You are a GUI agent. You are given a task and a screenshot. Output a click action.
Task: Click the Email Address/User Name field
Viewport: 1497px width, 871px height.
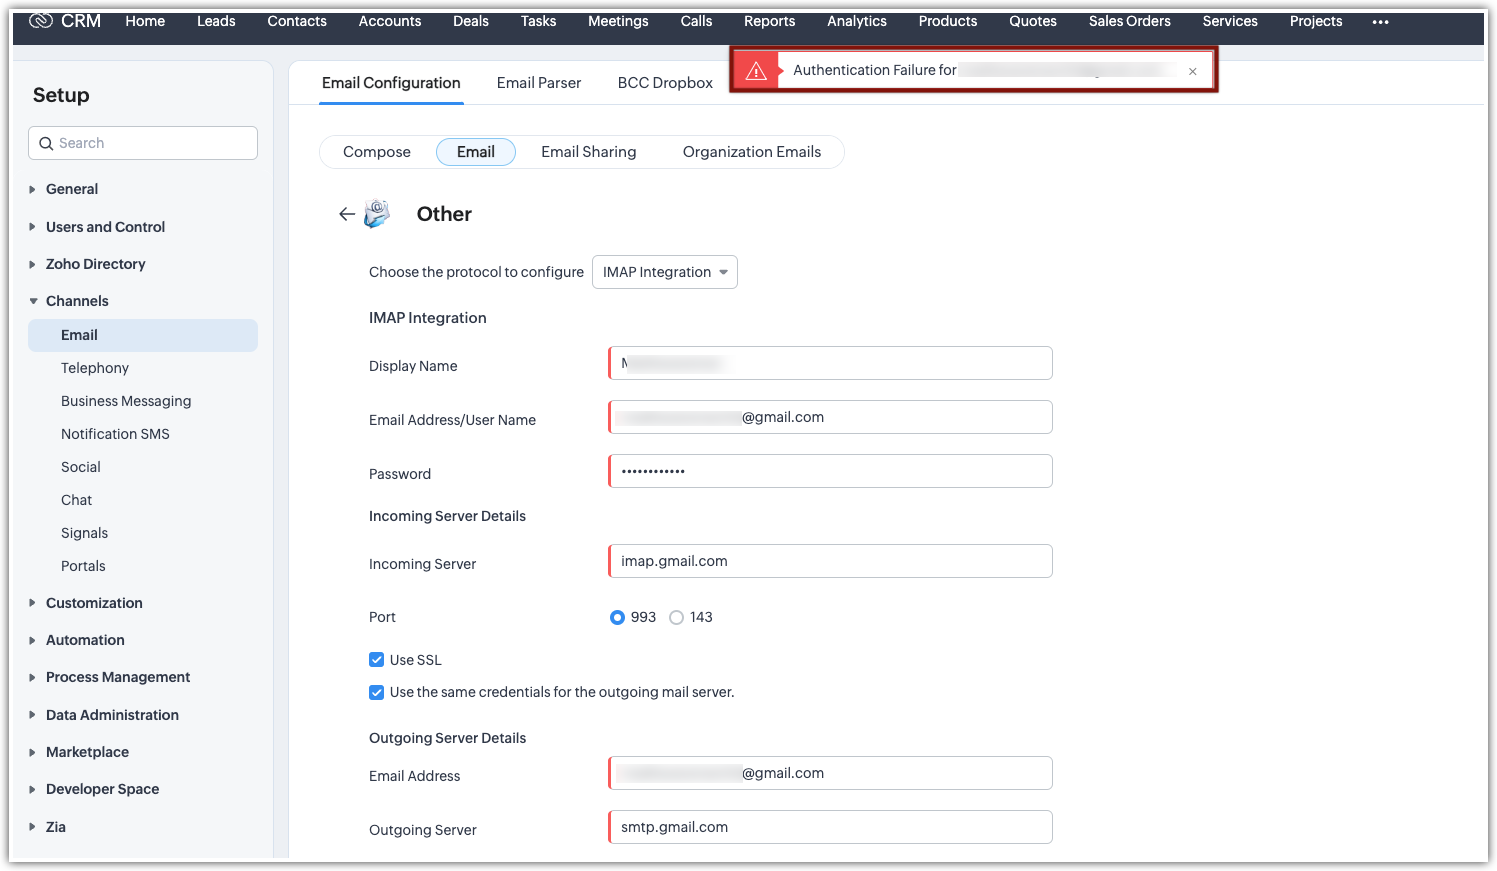(830, 417)
